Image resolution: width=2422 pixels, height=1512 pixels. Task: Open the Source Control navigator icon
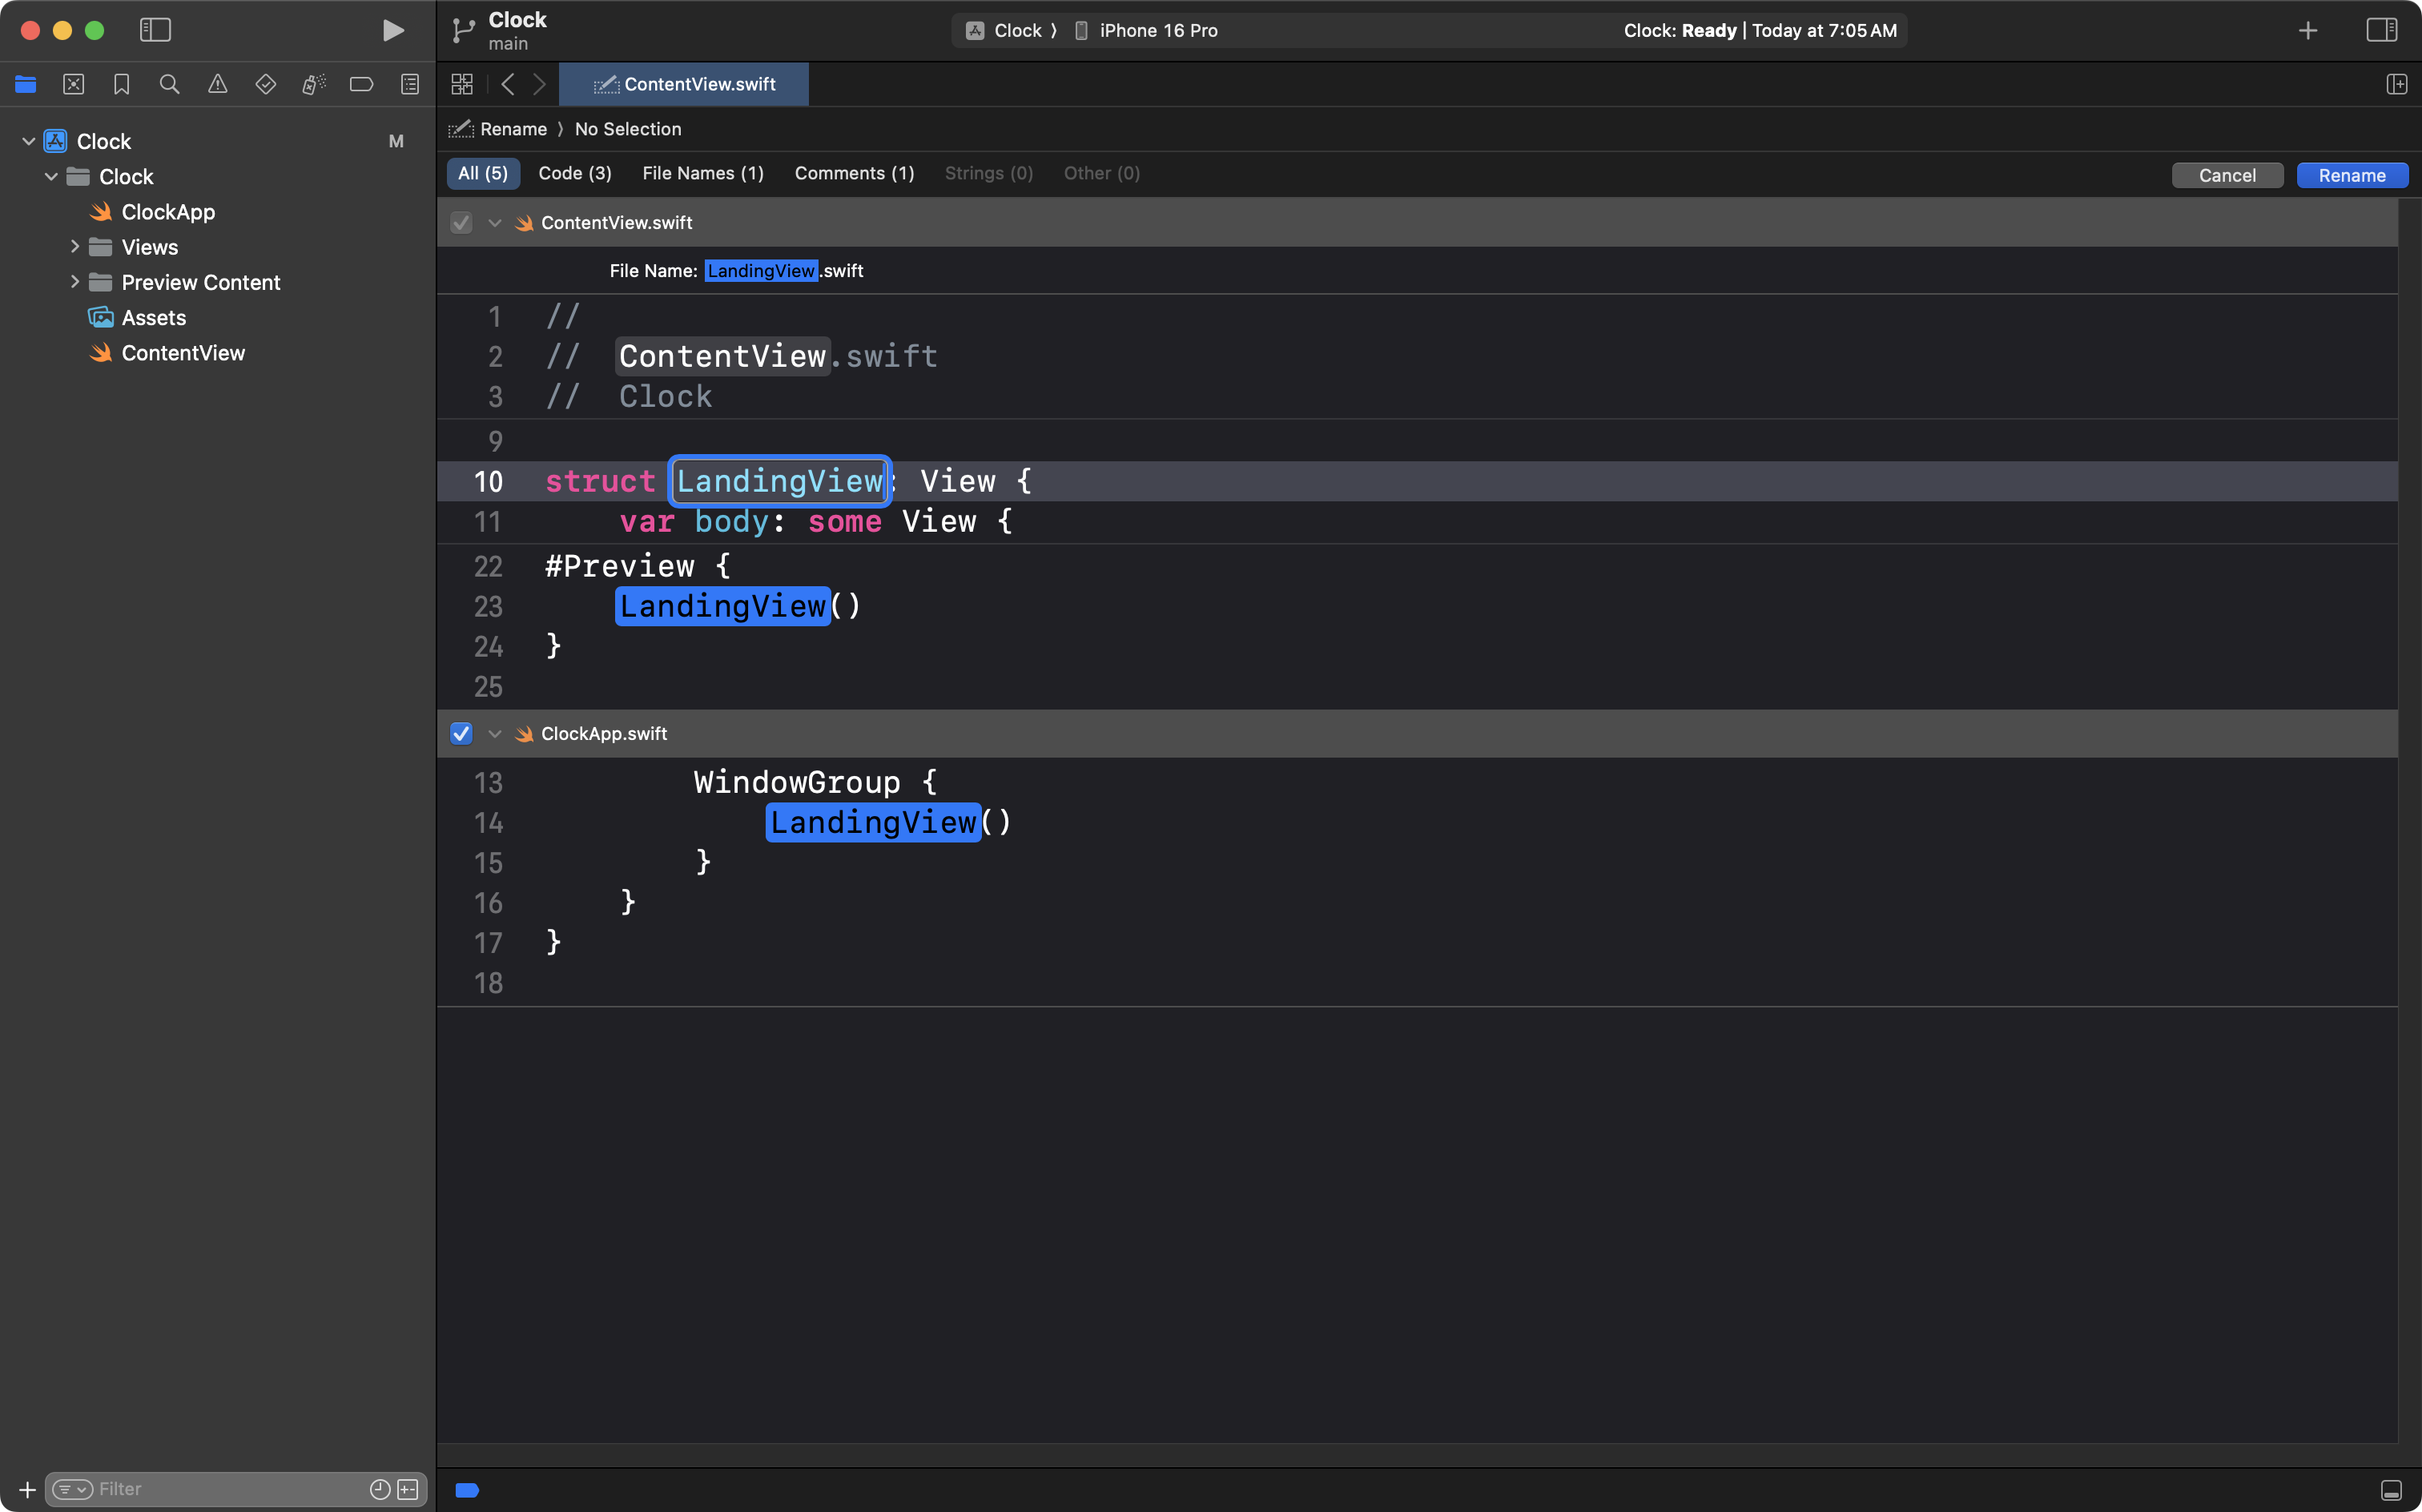pos(73,85)
